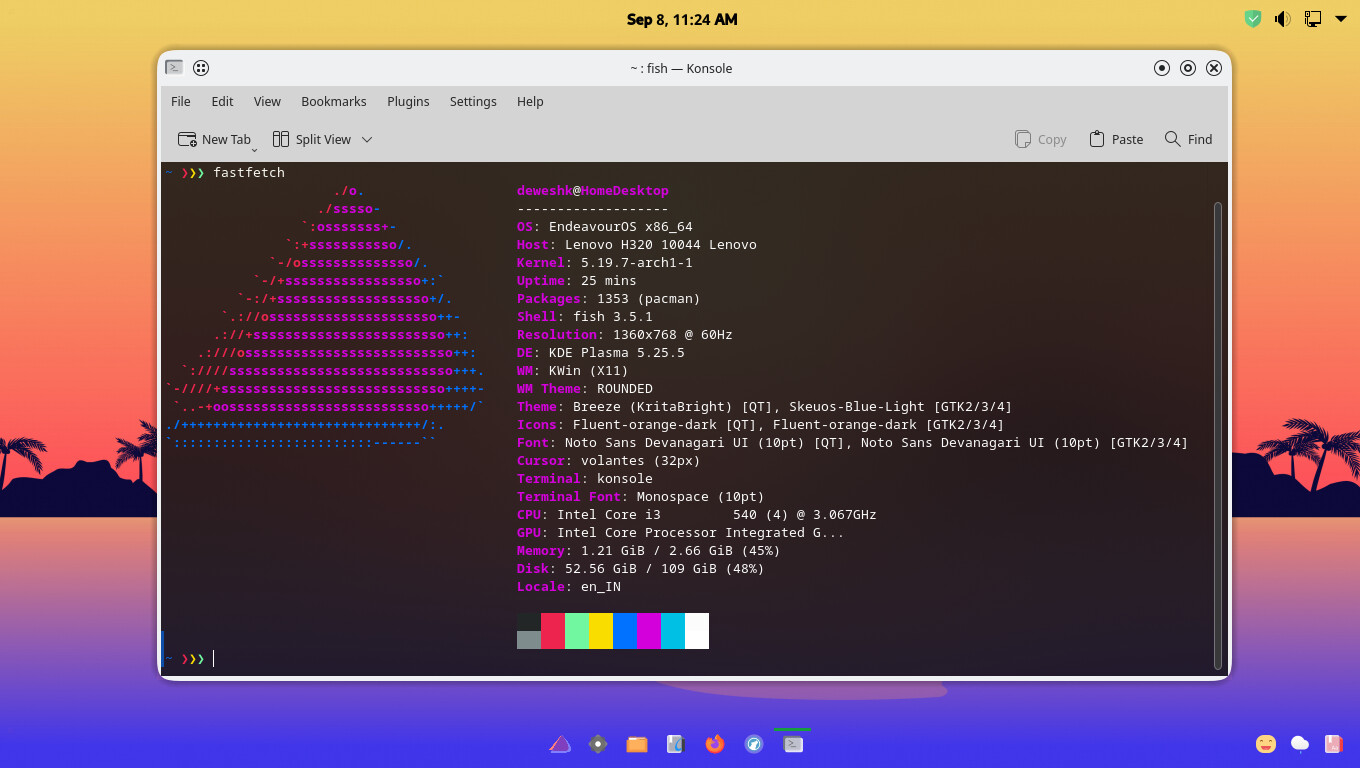Click the red color block in fastfetch output
Image resolution: width=1360 pixels, height=768 pixels.
553,631
